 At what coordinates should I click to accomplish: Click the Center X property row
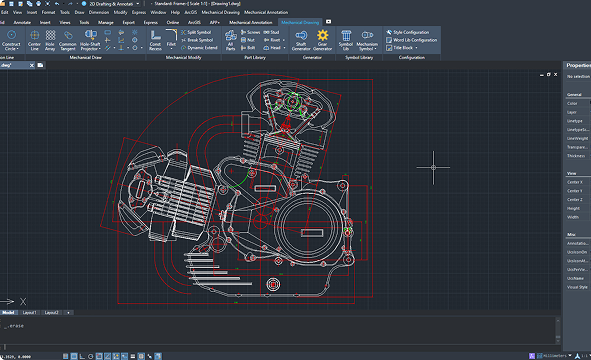pos(577,182)
